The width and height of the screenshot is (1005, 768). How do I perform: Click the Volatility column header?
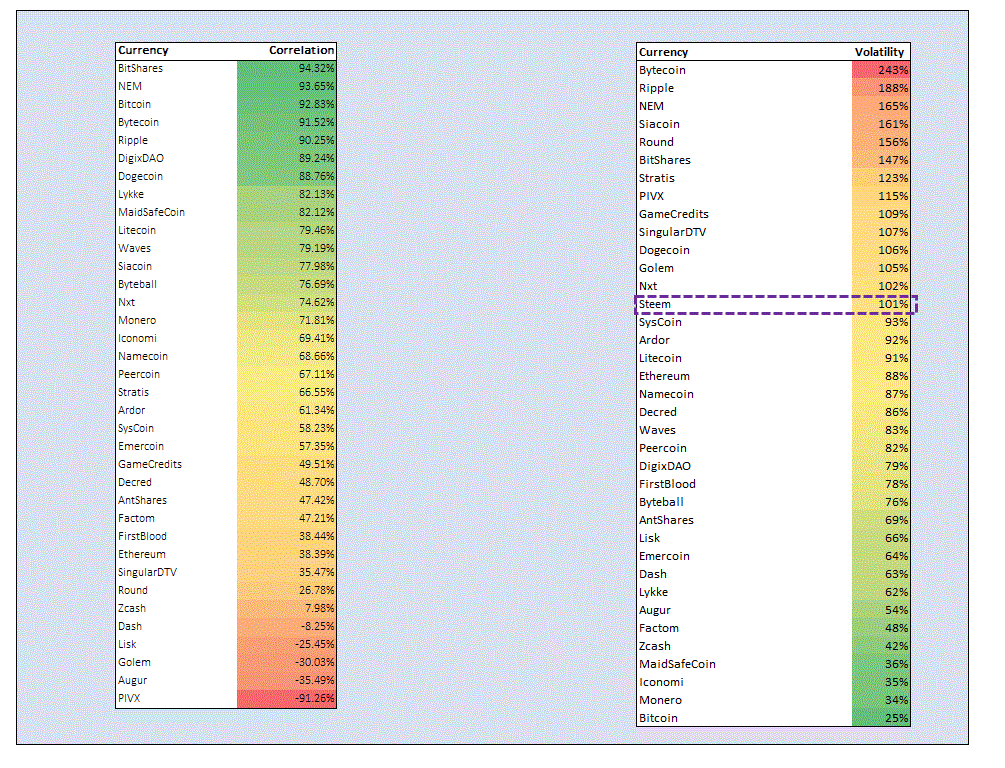[879, 52]
